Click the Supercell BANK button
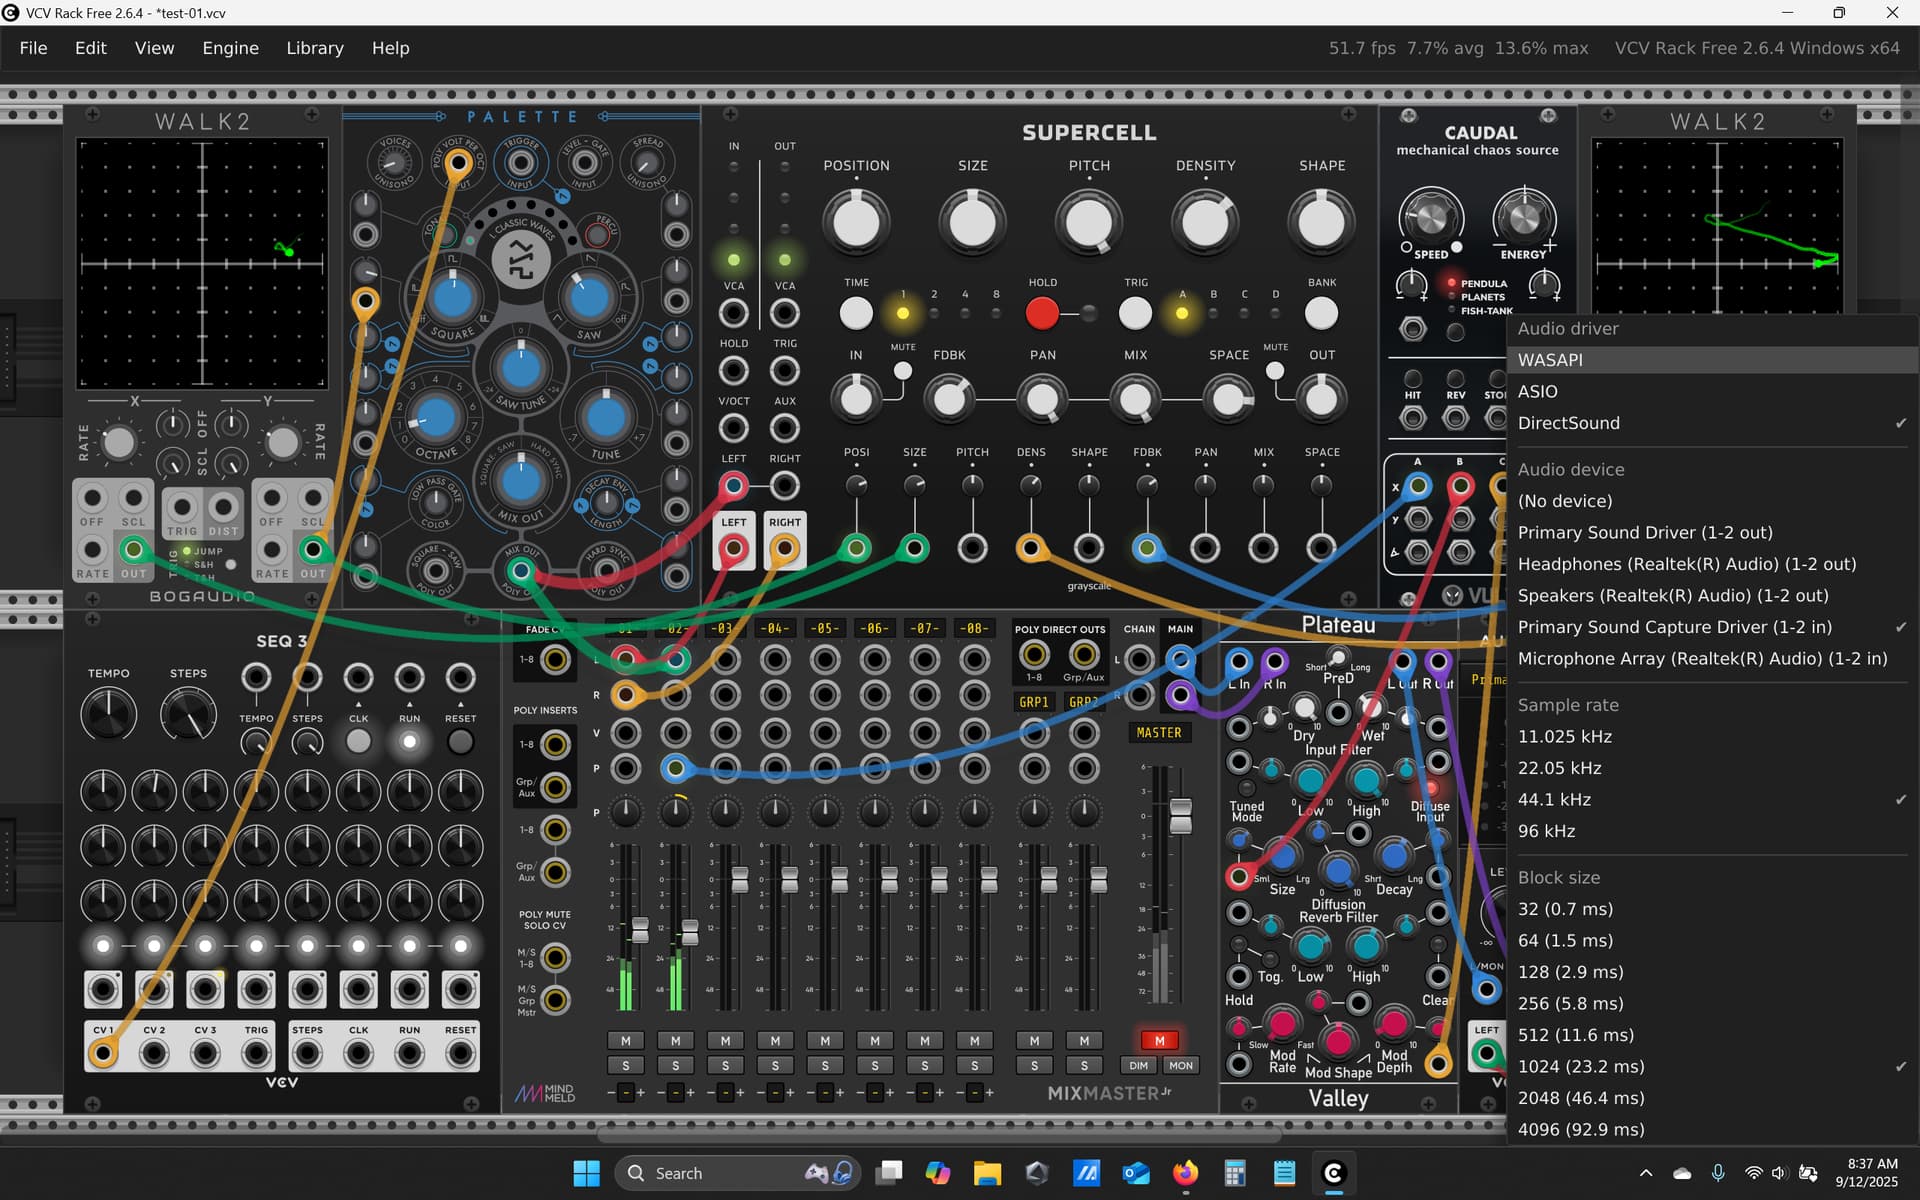The image size is (1920, 1200). pyautogui.click(x=1321, y=313)
